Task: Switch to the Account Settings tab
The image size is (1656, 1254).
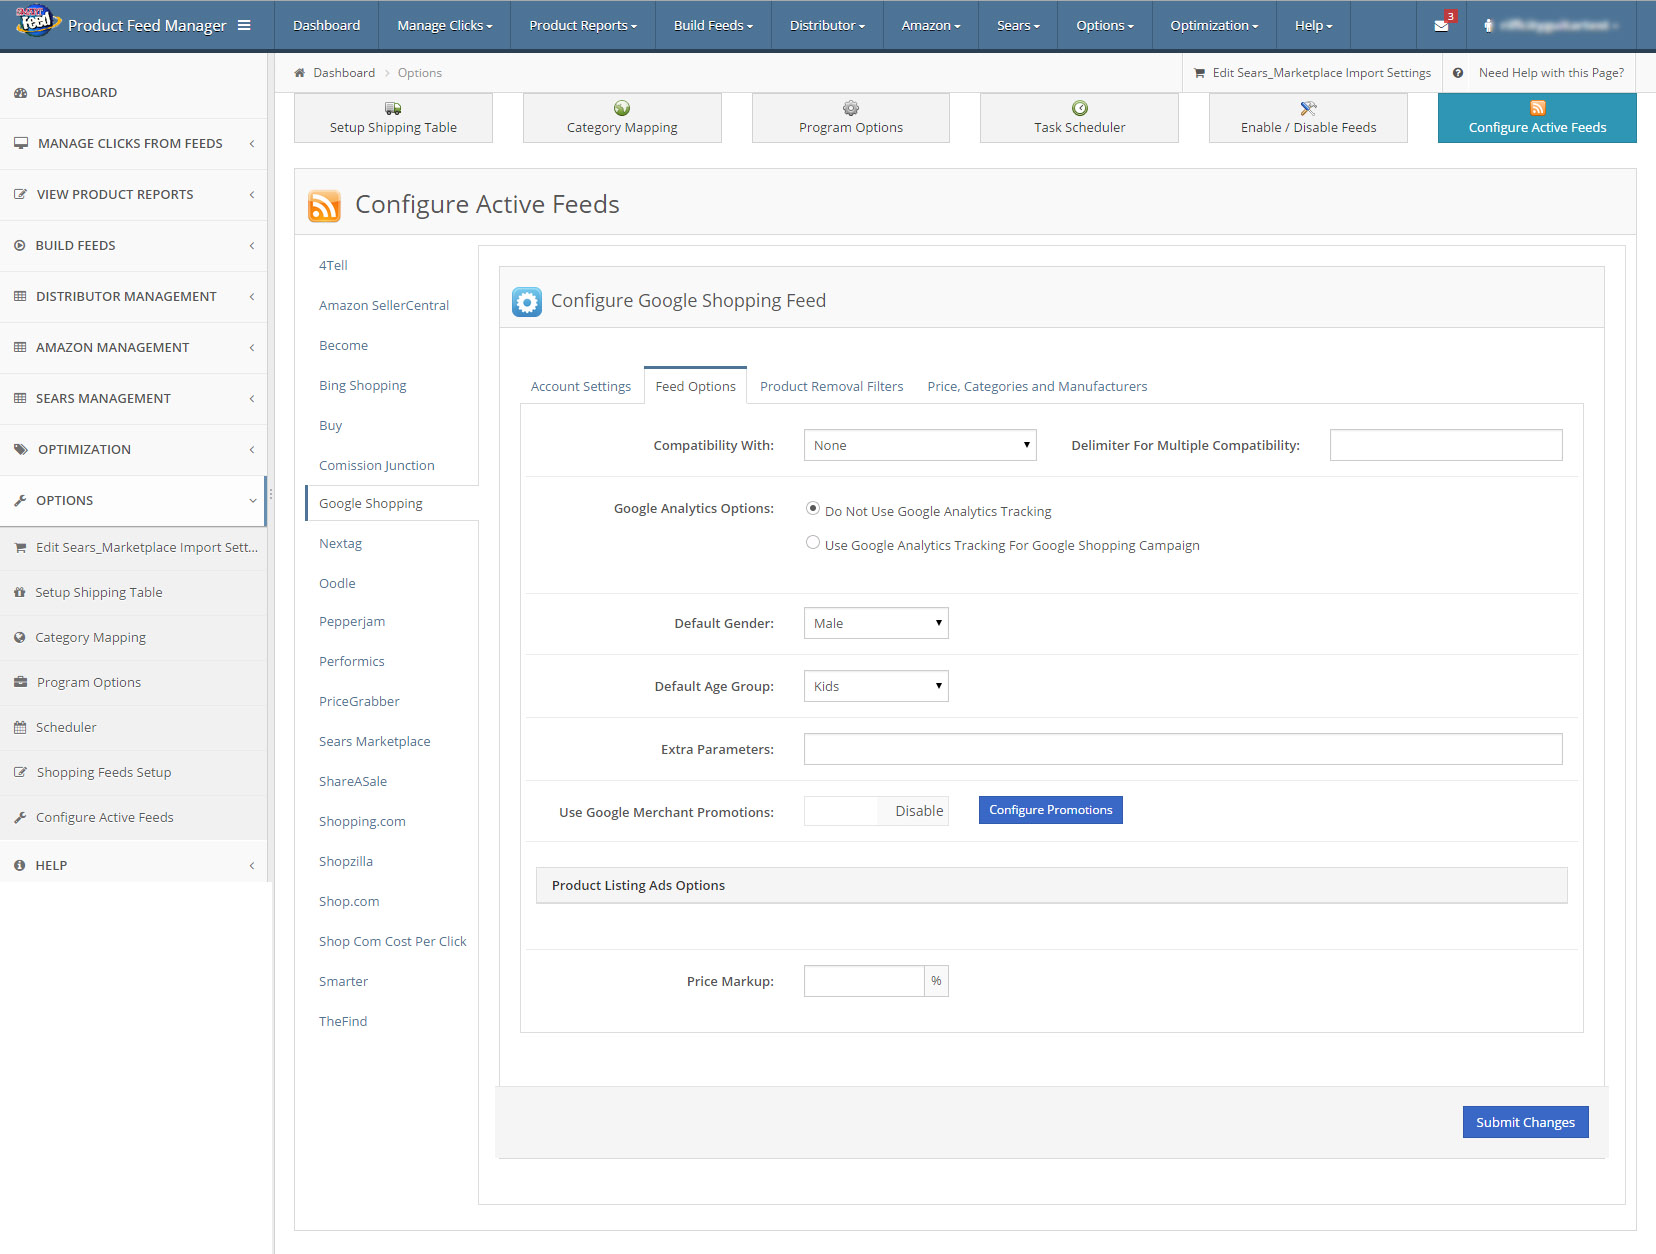Action: coord(581,387)
